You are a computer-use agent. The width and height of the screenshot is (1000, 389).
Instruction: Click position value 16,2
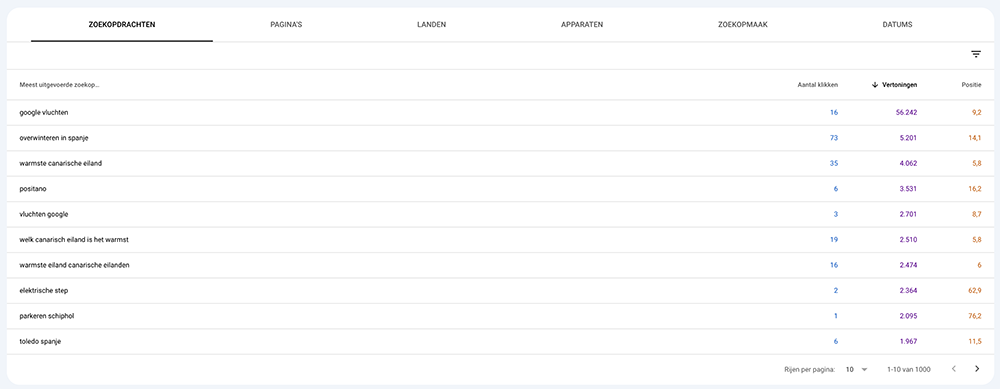(x=975, y=189)
